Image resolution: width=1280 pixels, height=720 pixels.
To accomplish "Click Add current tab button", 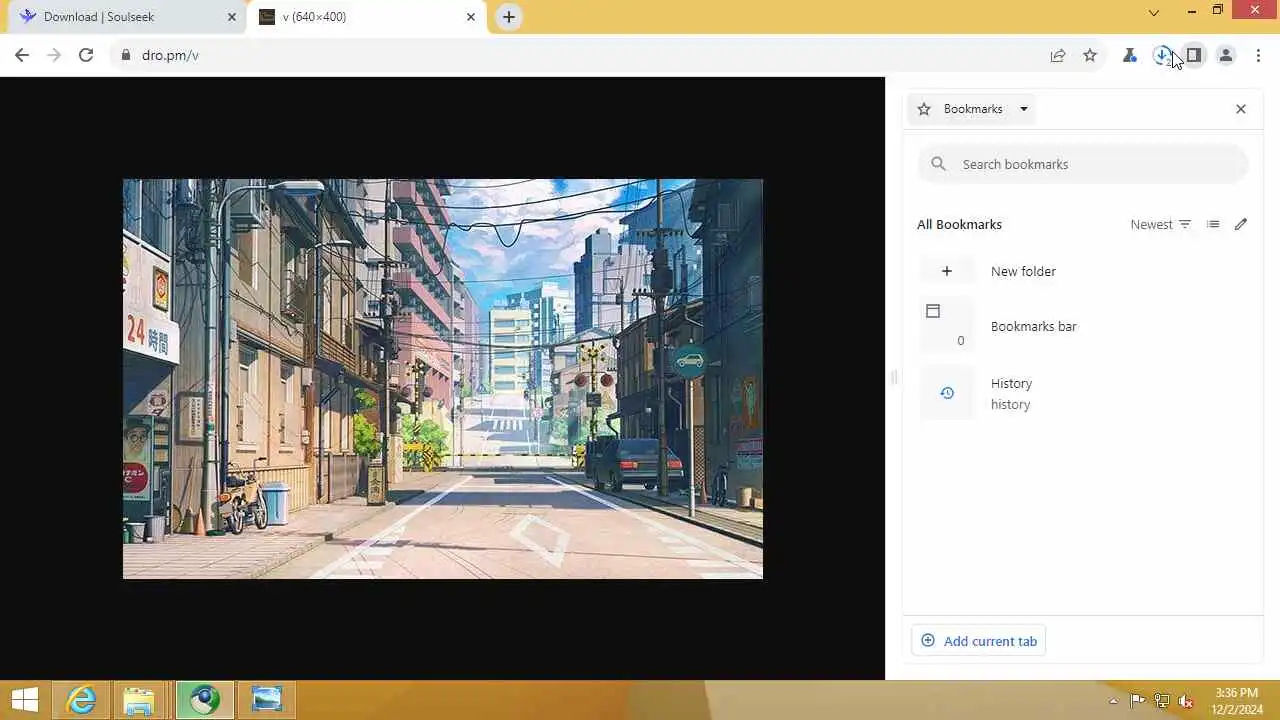I will pos(979,641).
